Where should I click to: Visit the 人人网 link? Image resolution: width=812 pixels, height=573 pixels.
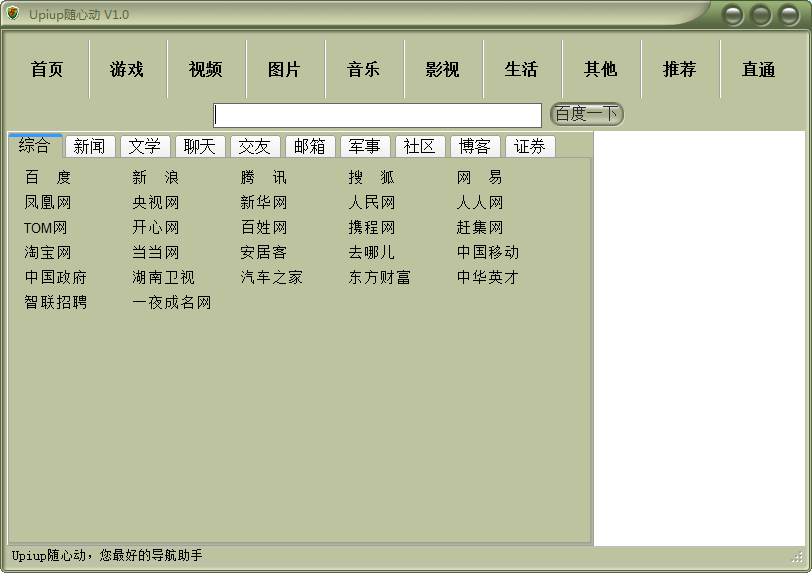[x=480, y=202]
